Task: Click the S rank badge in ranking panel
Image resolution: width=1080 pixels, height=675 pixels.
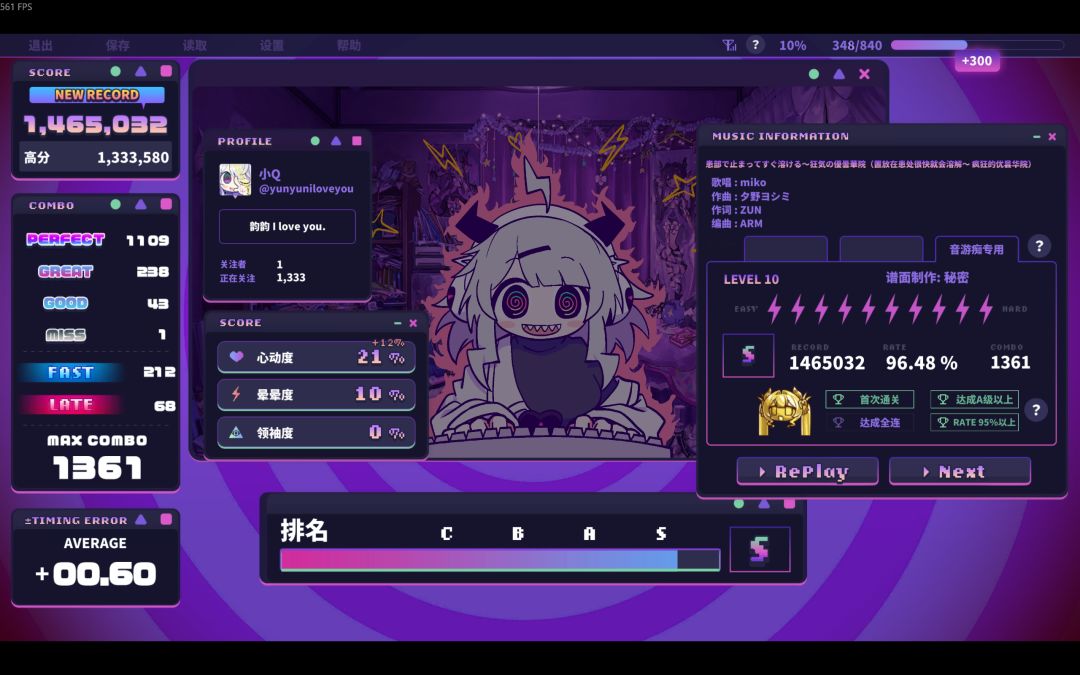Action: (760, 550)
